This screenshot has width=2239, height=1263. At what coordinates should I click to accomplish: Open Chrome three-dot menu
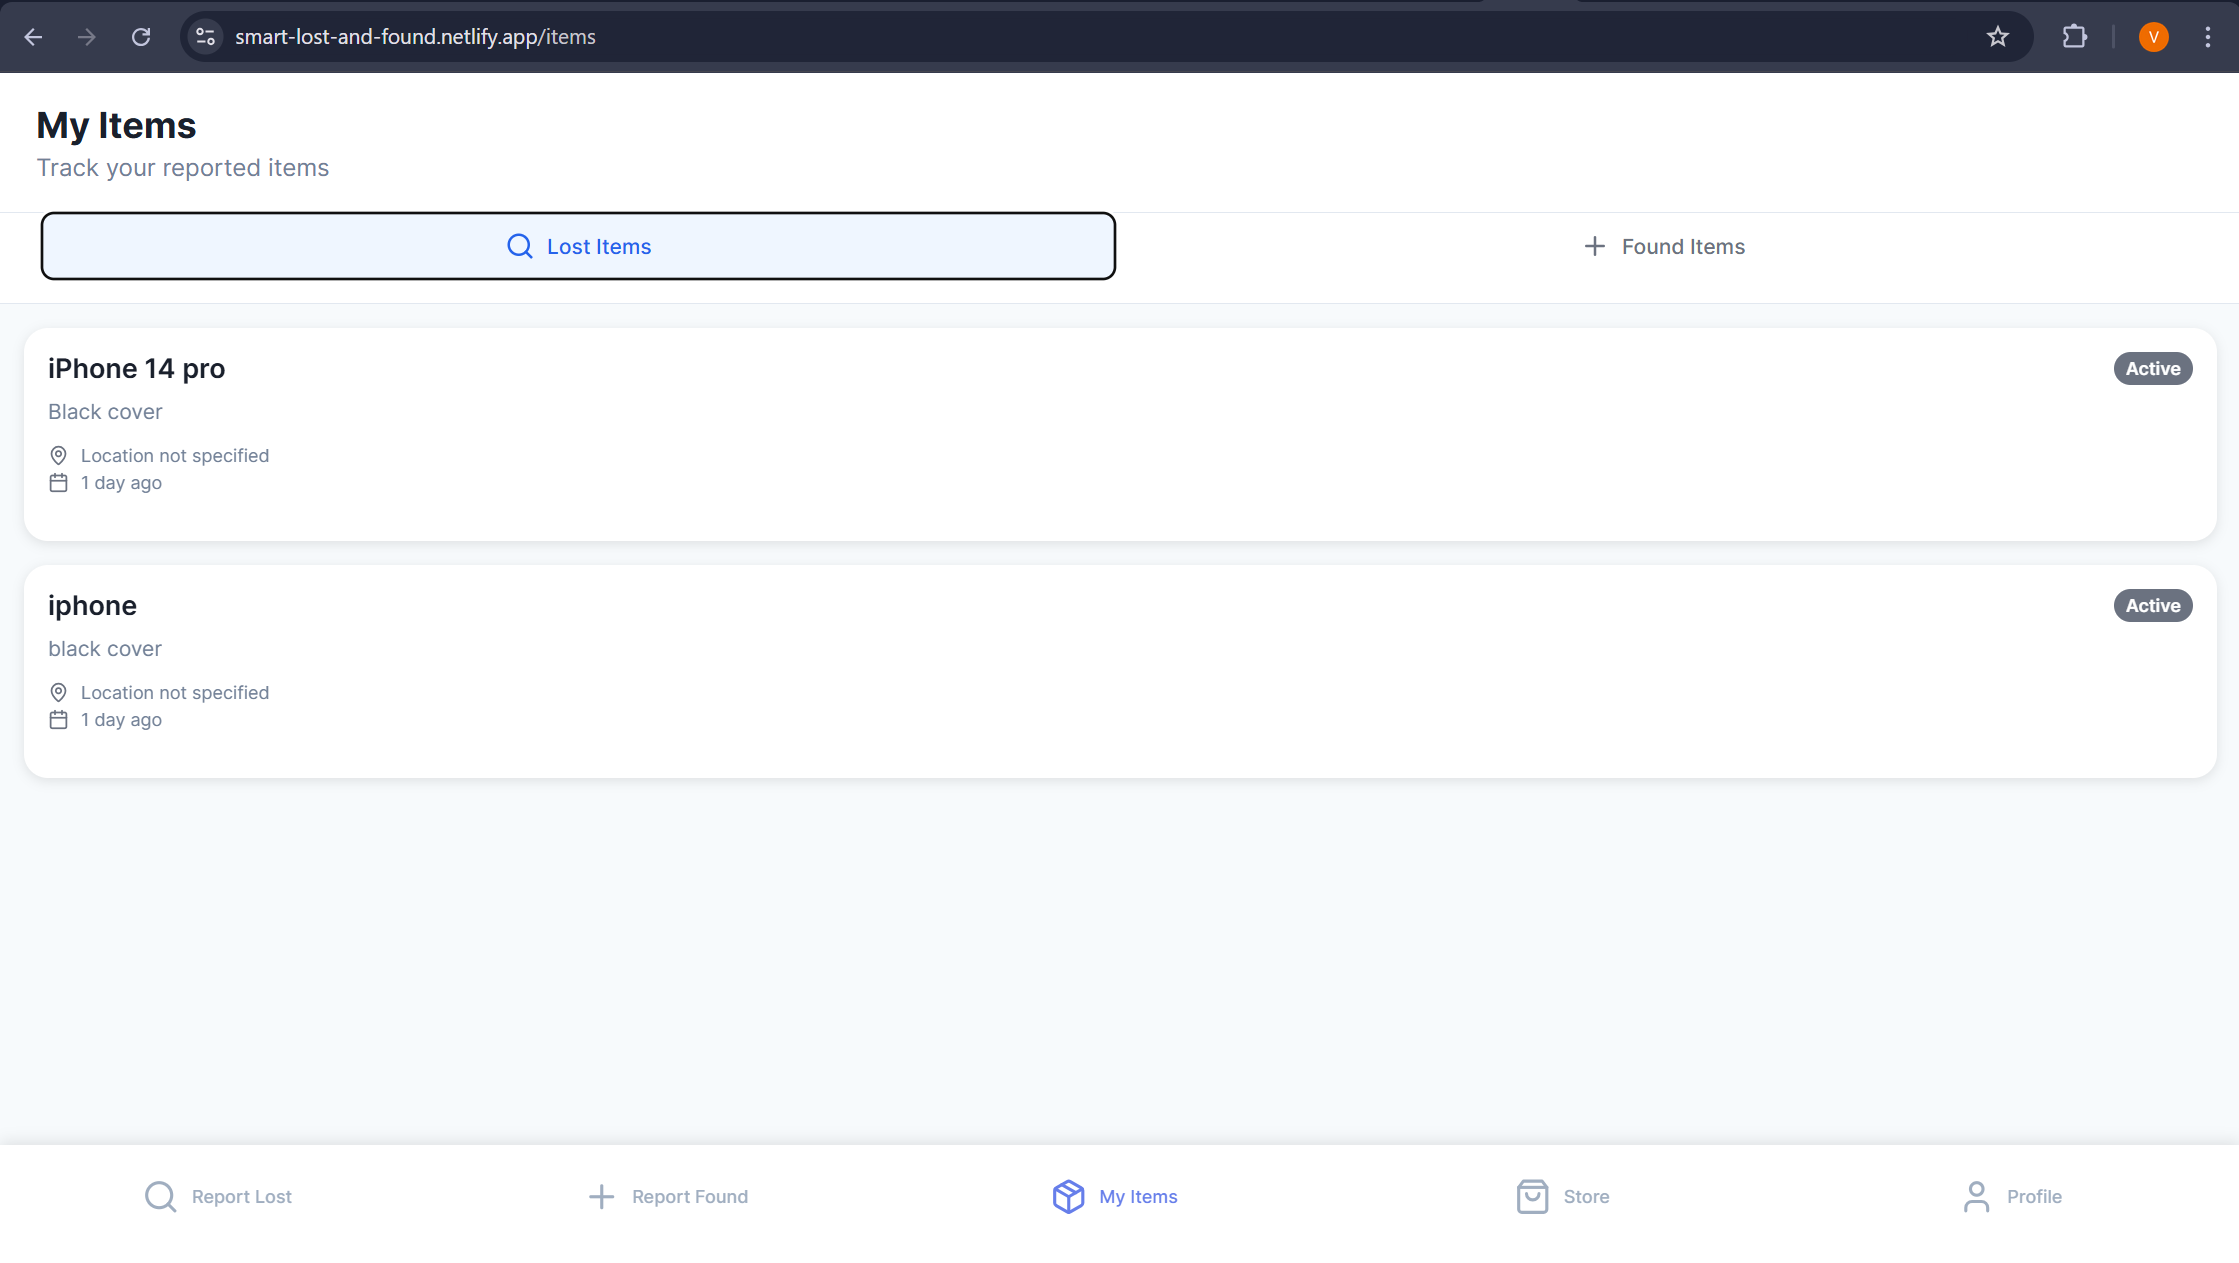(2207, 37)
